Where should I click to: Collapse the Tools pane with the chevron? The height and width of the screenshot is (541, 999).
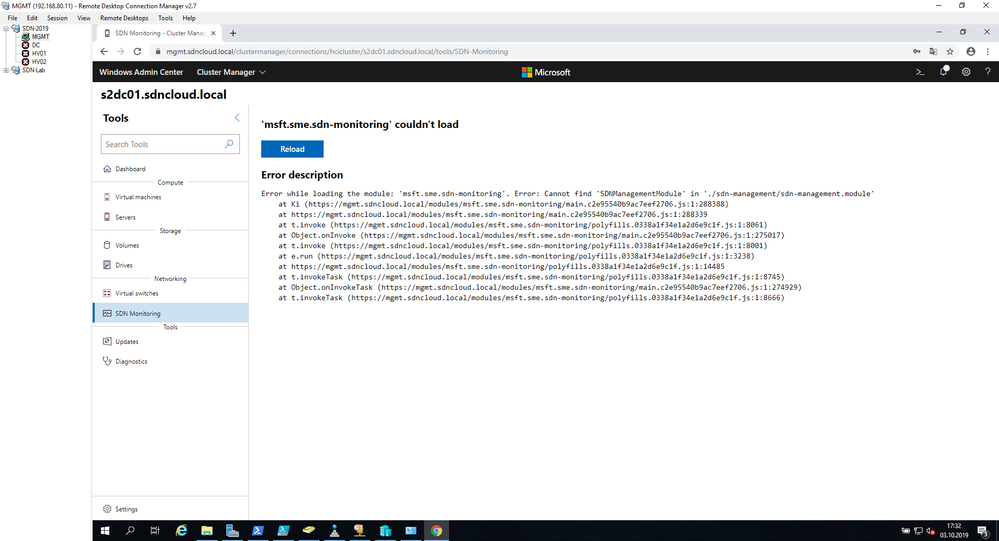pos(237,118)
